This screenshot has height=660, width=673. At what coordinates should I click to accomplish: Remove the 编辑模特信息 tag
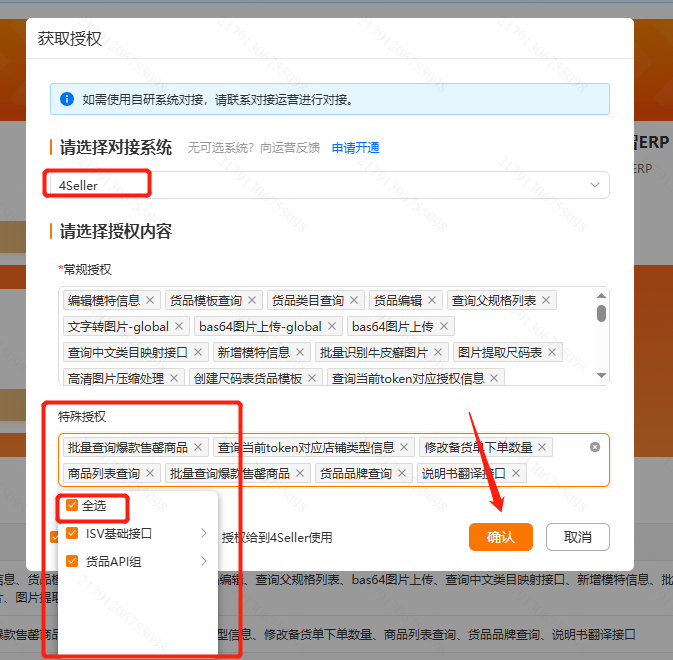point(150,300)
